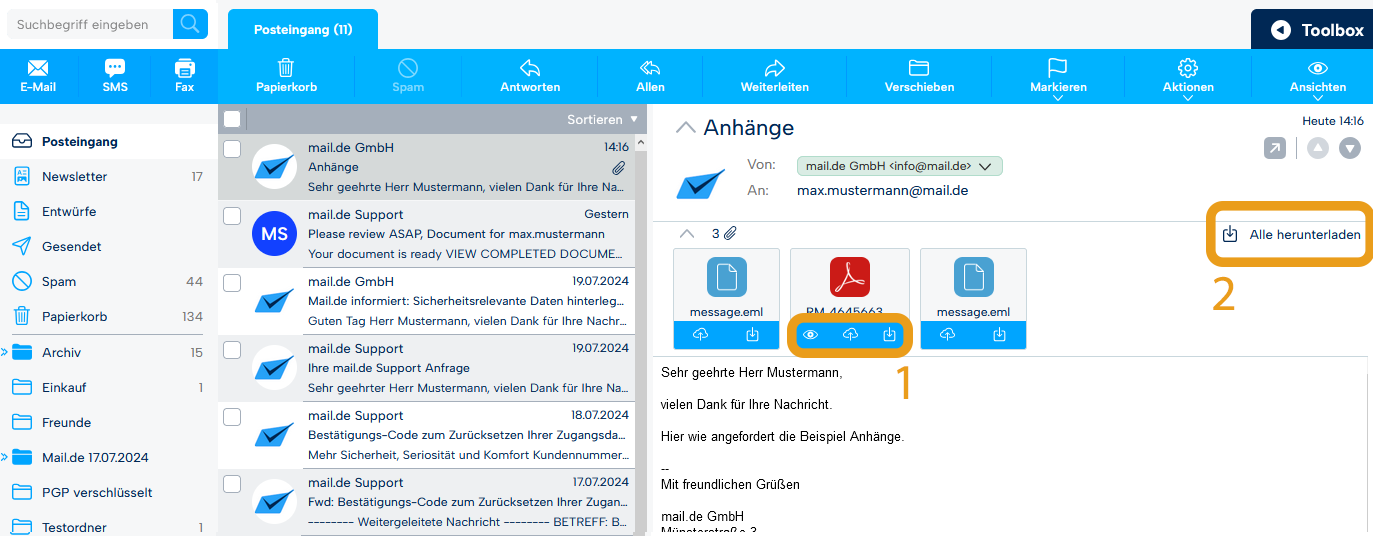The width and height of the screenshot is (1373, 536).
Task: Click the search magnifier button
Action: pyautogui.click(x=190, y=24)
